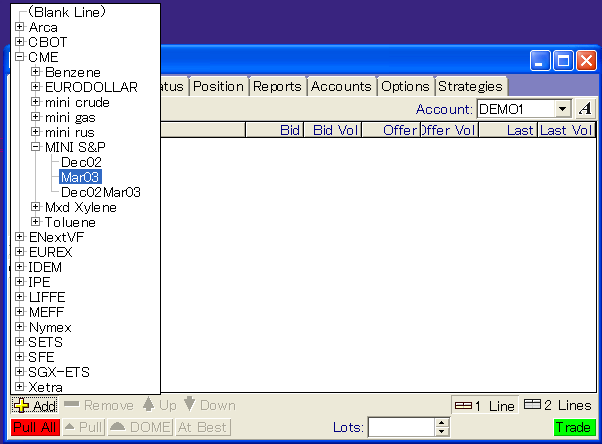The height and width of the screenshot is (444, 602).
Task: Expand the SETS exchange node
Action: coord(20,342)
